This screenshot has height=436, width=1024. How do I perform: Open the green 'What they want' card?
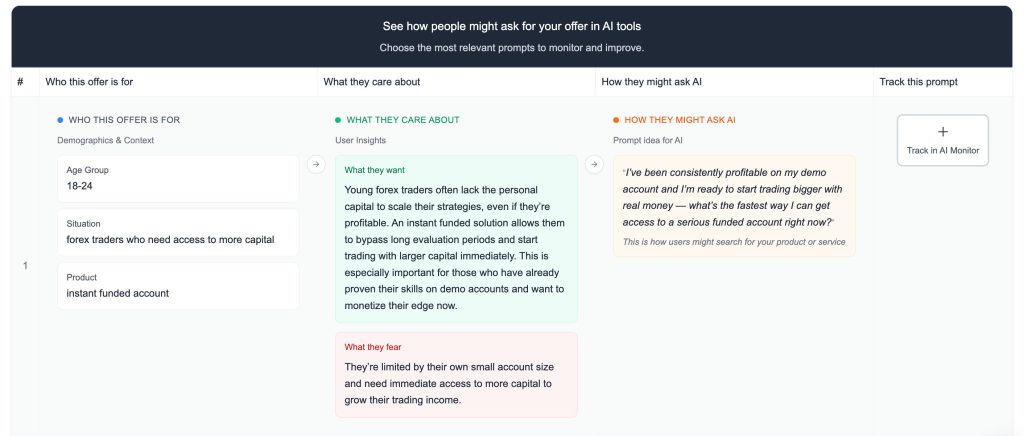tap(456, 238)
